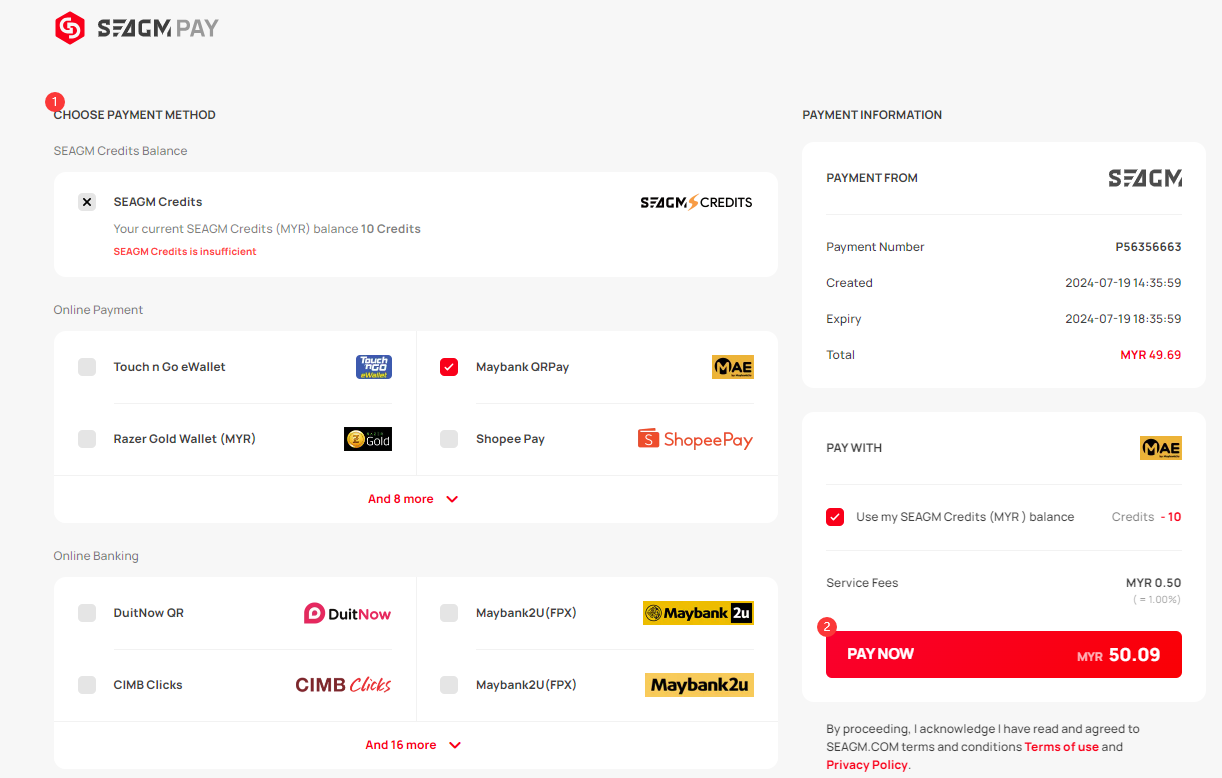Click the total amount MYR 49.69
1222x778 pixels.
coord(1151,355)
